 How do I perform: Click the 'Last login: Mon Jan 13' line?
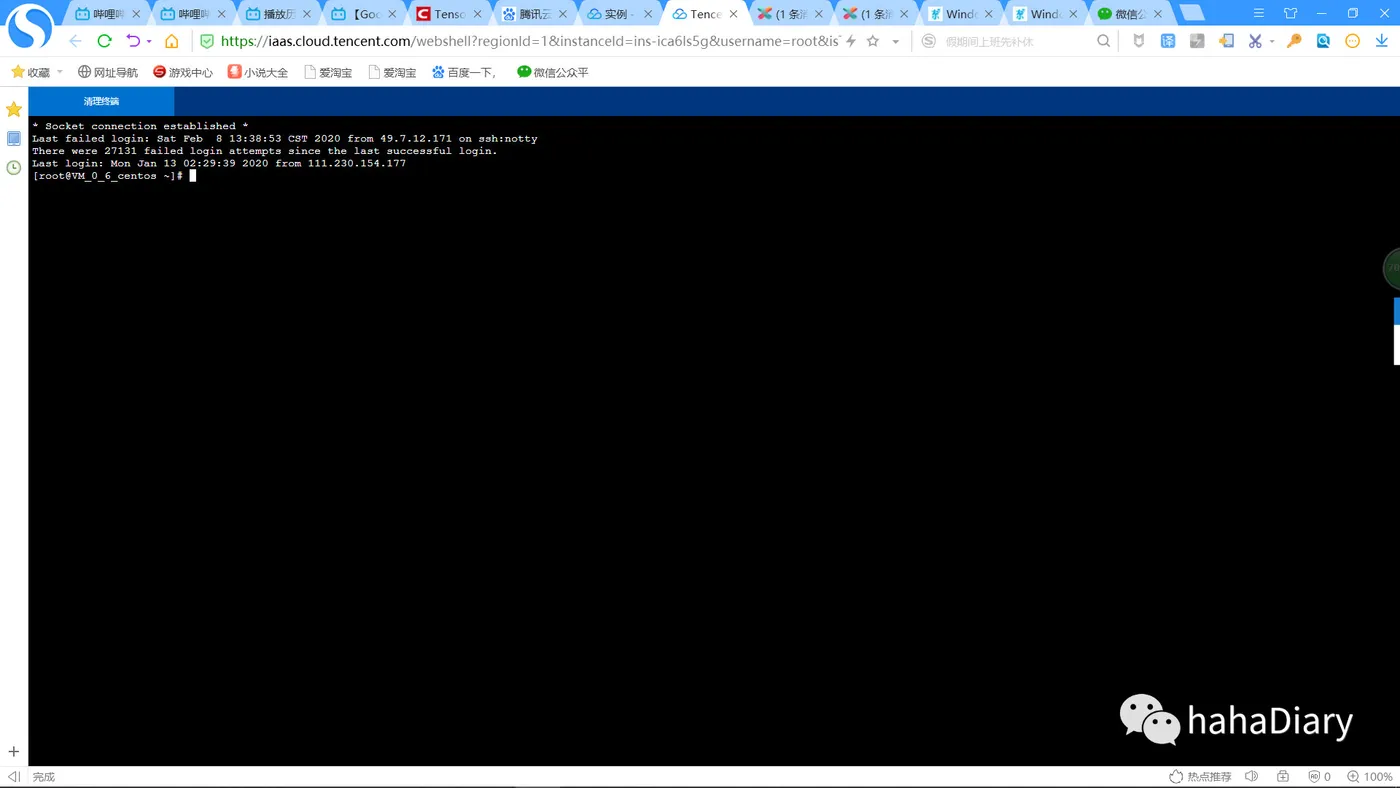click(x=219, y=163)
